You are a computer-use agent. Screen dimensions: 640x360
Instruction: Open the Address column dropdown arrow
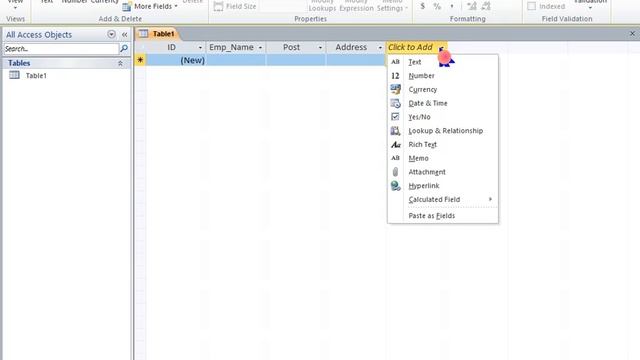pyautogui.click(x=380, y=48)
